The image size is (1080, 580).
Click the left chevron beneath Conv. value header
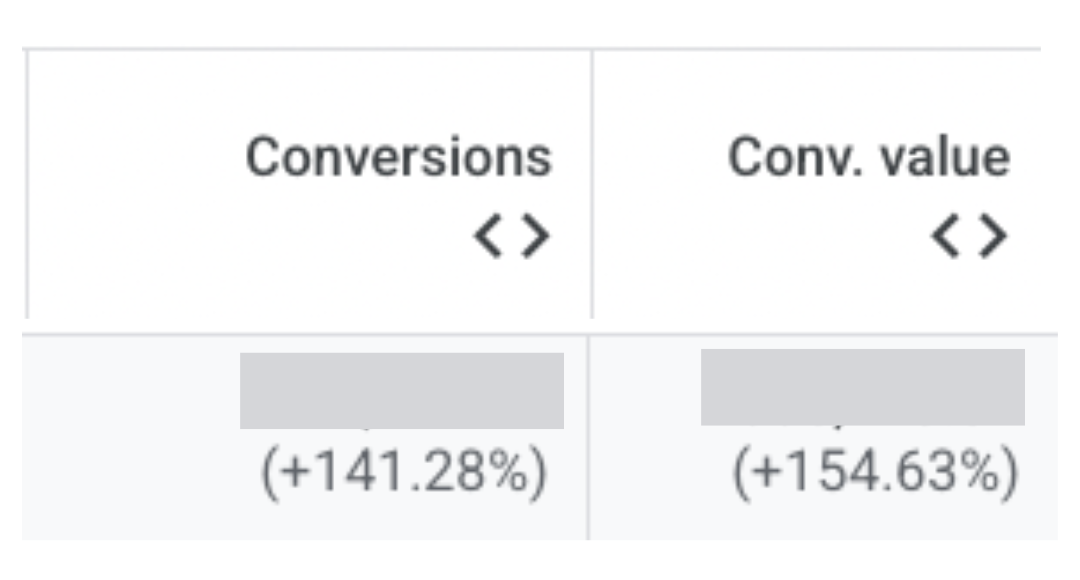[x=946, y=237]
